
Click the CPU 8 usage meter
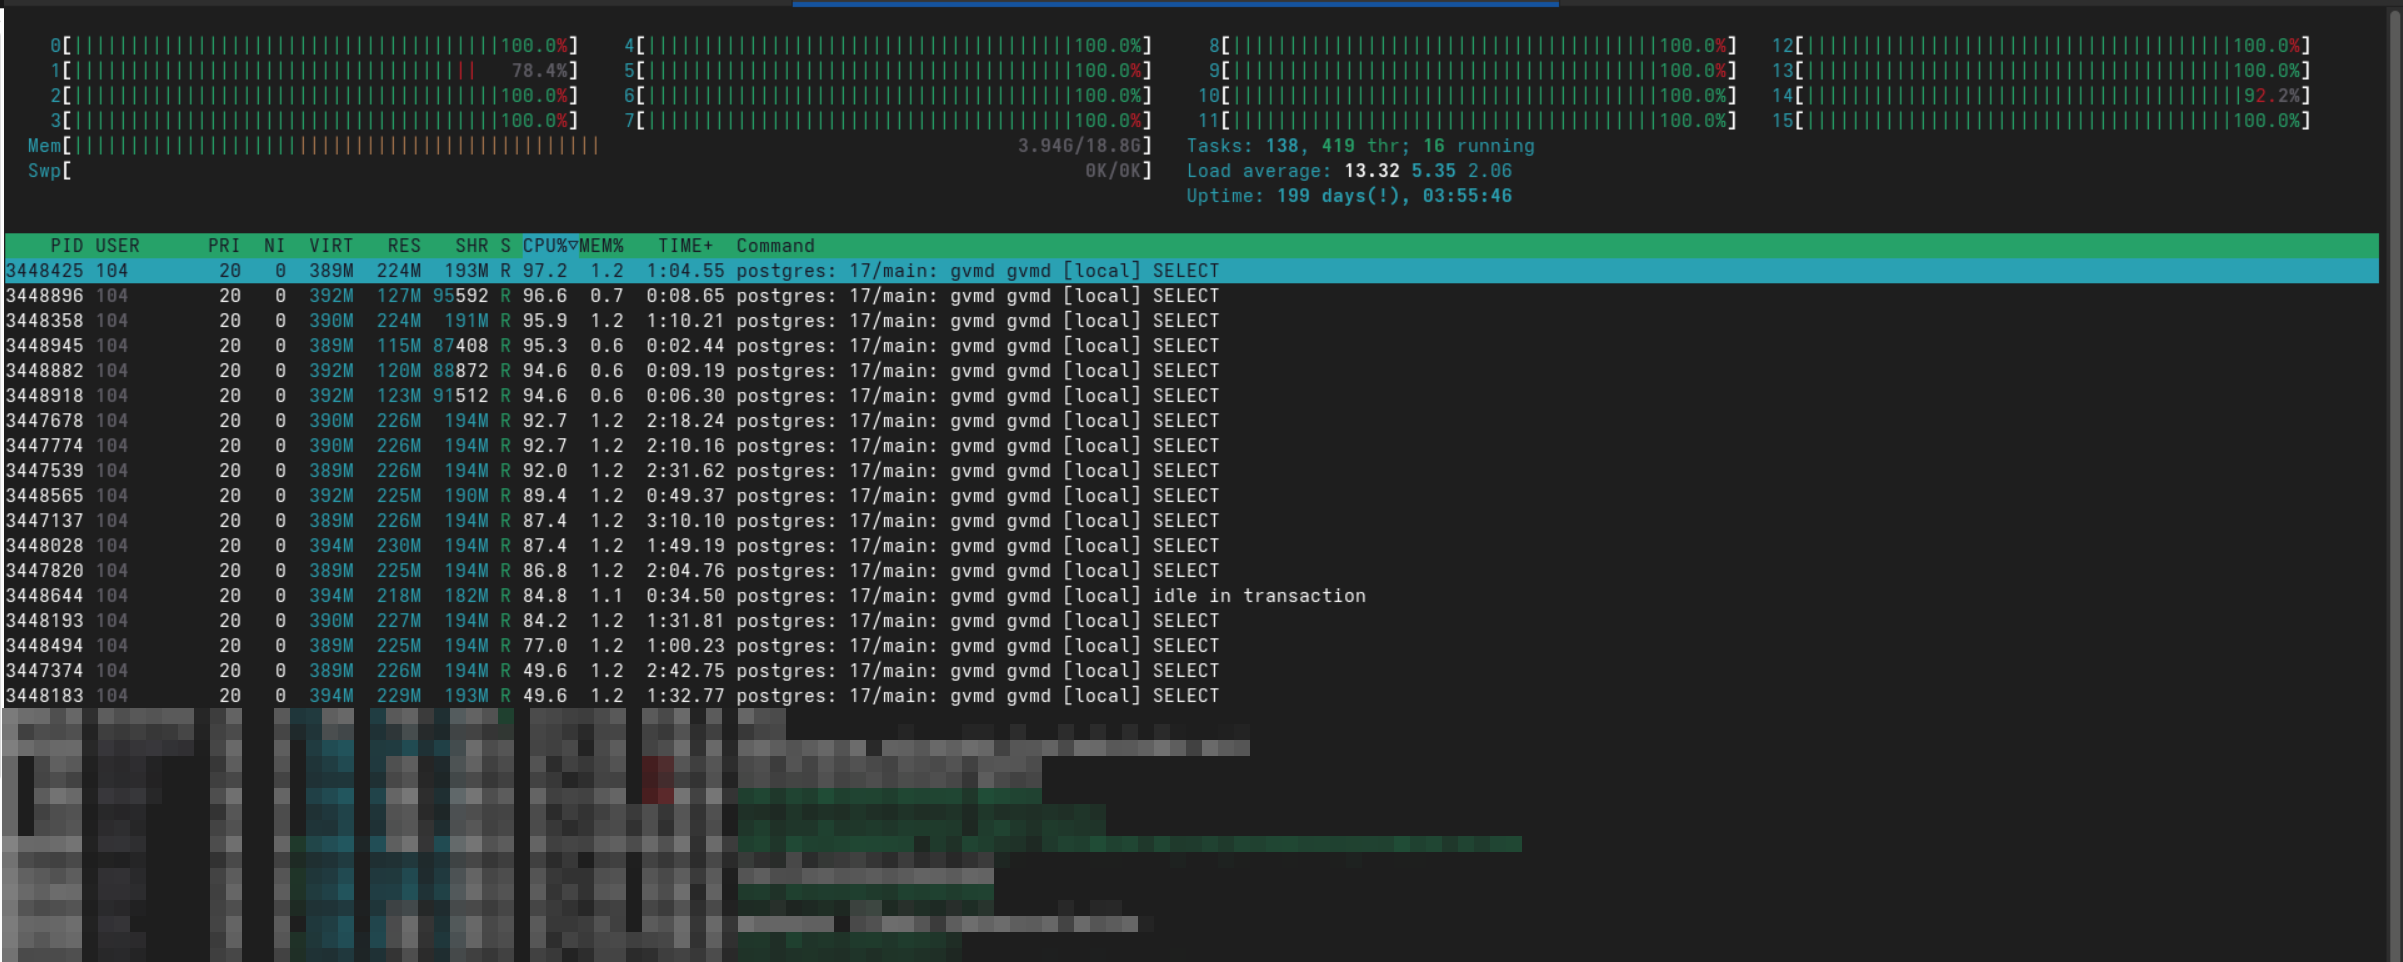[1473, 46]
